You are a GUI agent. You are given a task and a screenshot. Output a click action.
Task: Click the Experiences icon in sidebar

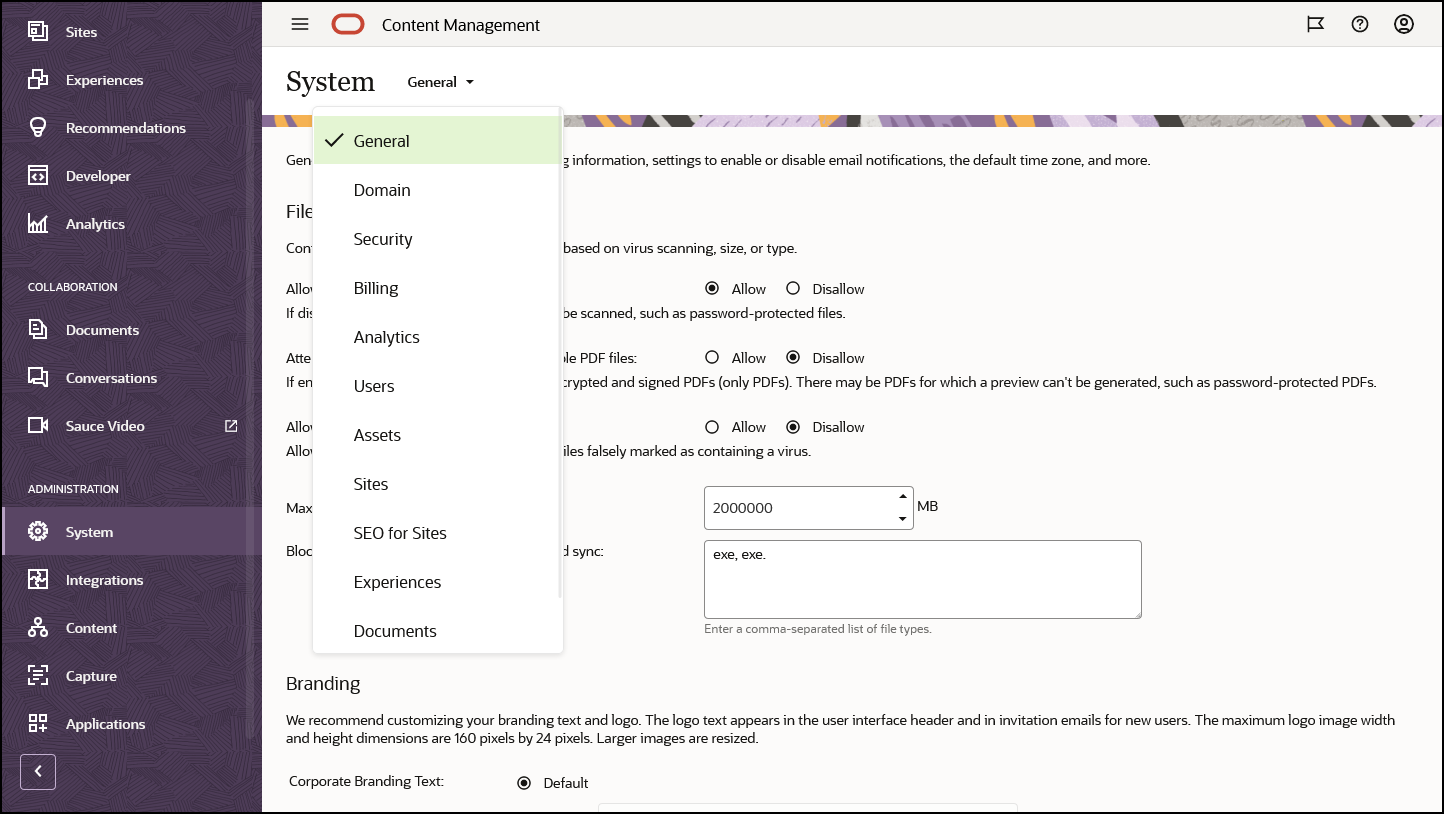tap(38, 80)
